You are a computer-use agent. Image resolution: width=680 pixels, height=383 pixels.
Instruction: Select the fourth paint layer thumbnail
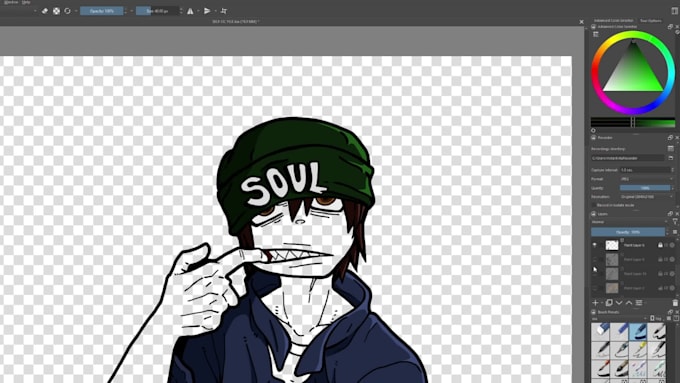click(x=612, y=288)
